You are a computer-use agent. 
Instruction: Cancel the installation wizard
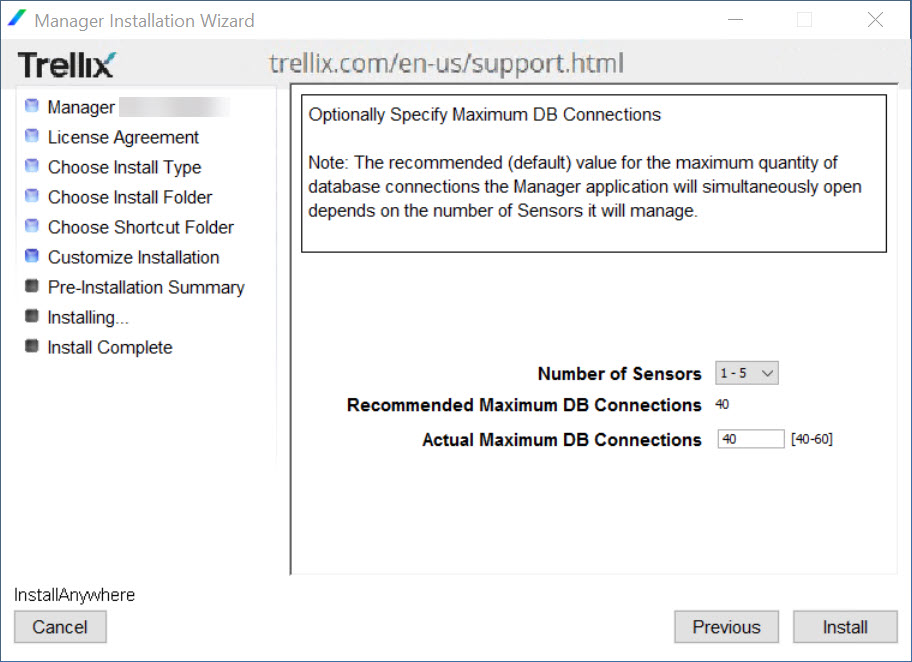coord(60,627)
